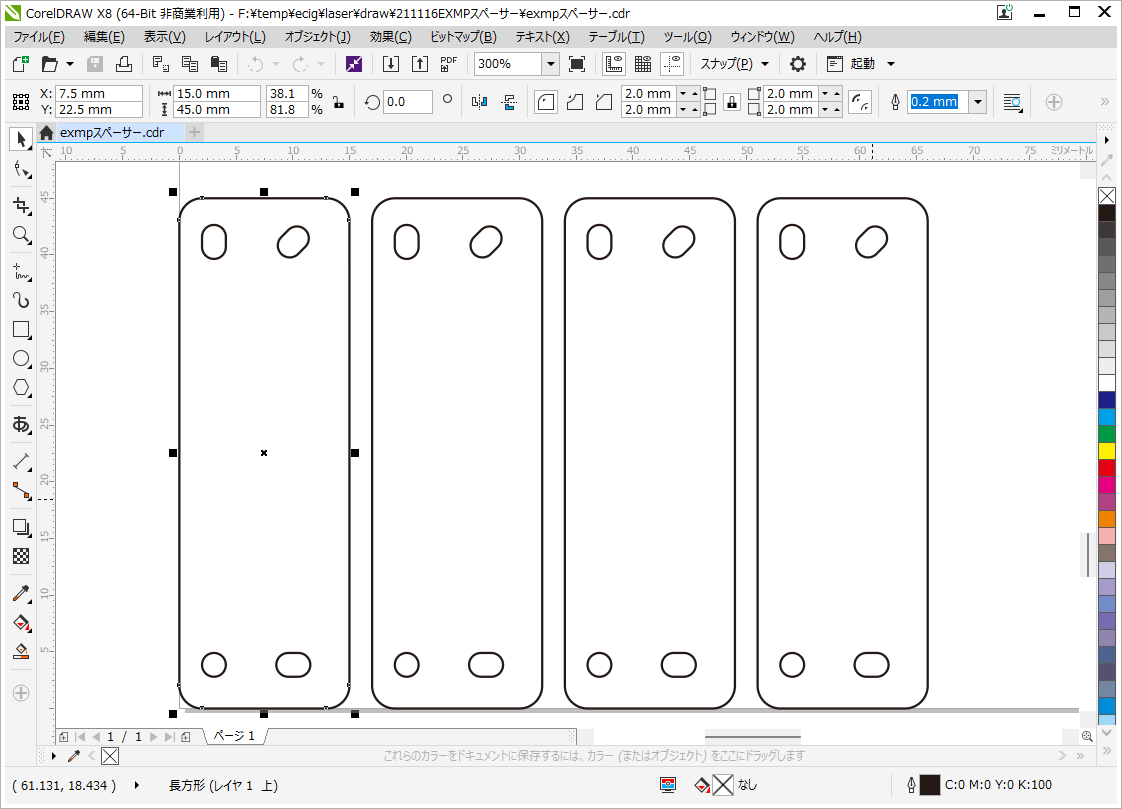Open the 効果(C) menu
The height and width of the screenshot is (809, 1122).
(390, 37)
